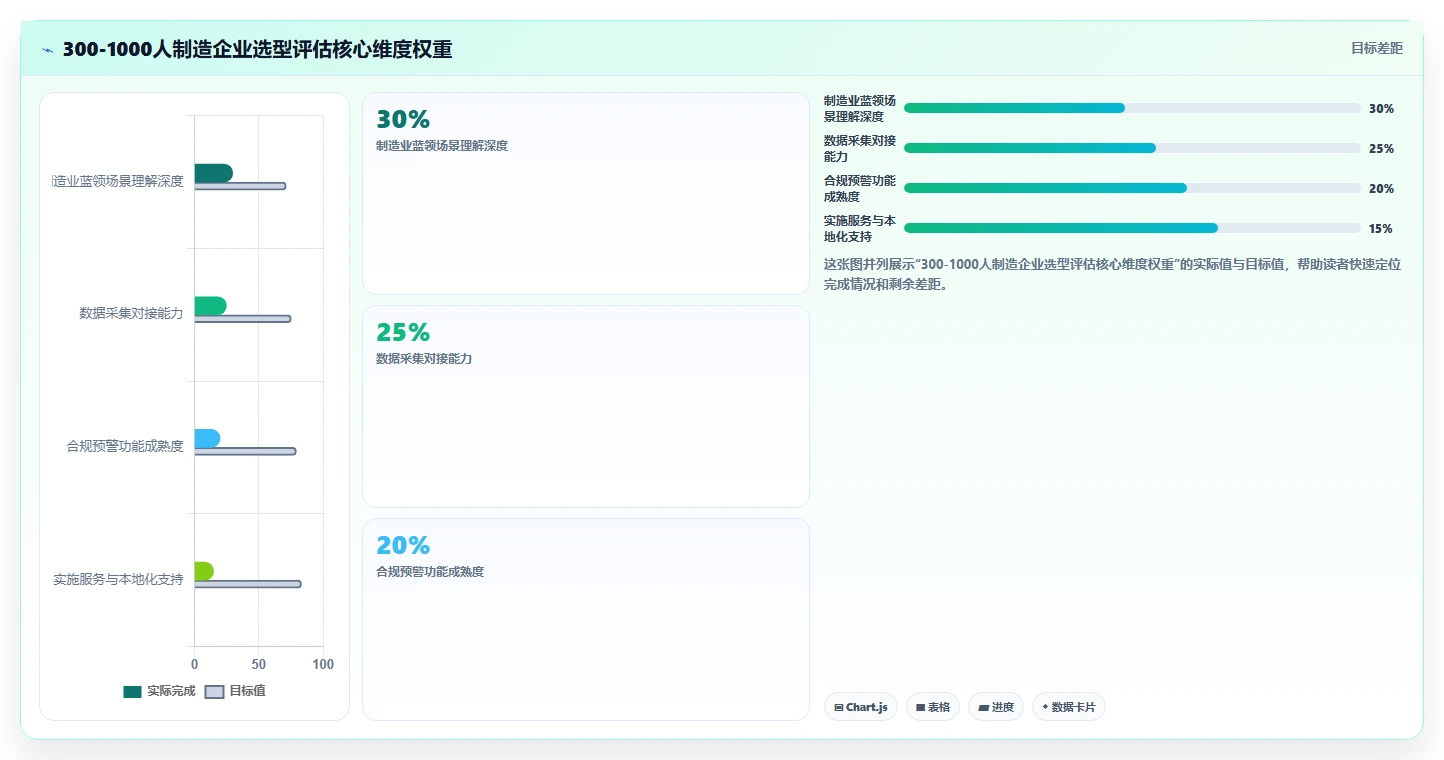Click the dark green actual bar for 制造业蓝领场景理解深度
The width and height of the screenshot is (1444, 760).
click(x=213, y=173)
